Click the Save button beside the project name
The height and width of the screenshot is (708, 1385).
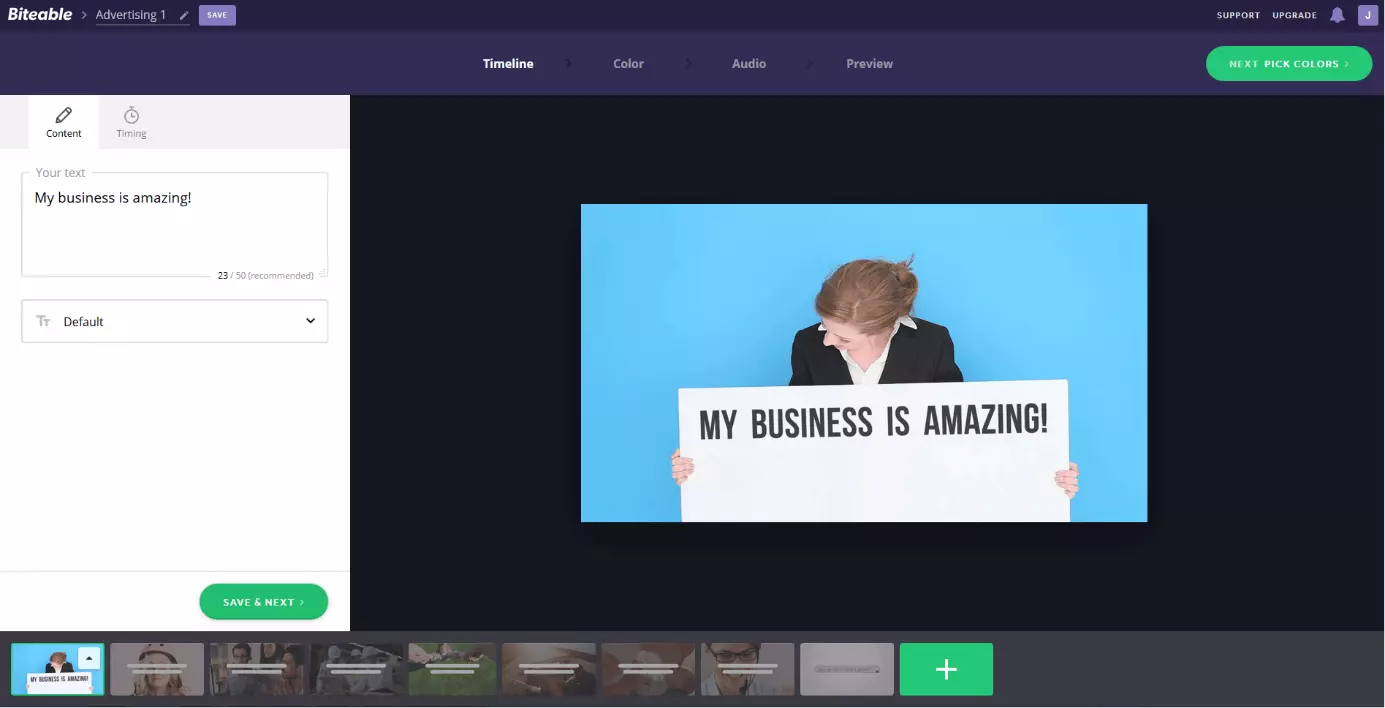point(217,15)
